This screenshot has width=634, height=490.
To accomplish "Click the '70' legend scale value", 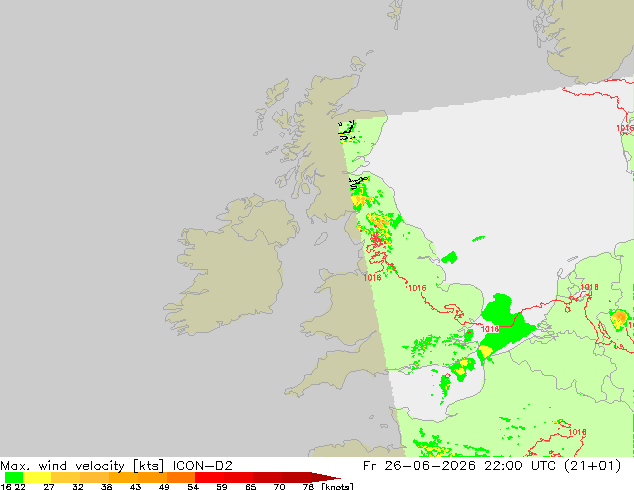I will (279, 487).
